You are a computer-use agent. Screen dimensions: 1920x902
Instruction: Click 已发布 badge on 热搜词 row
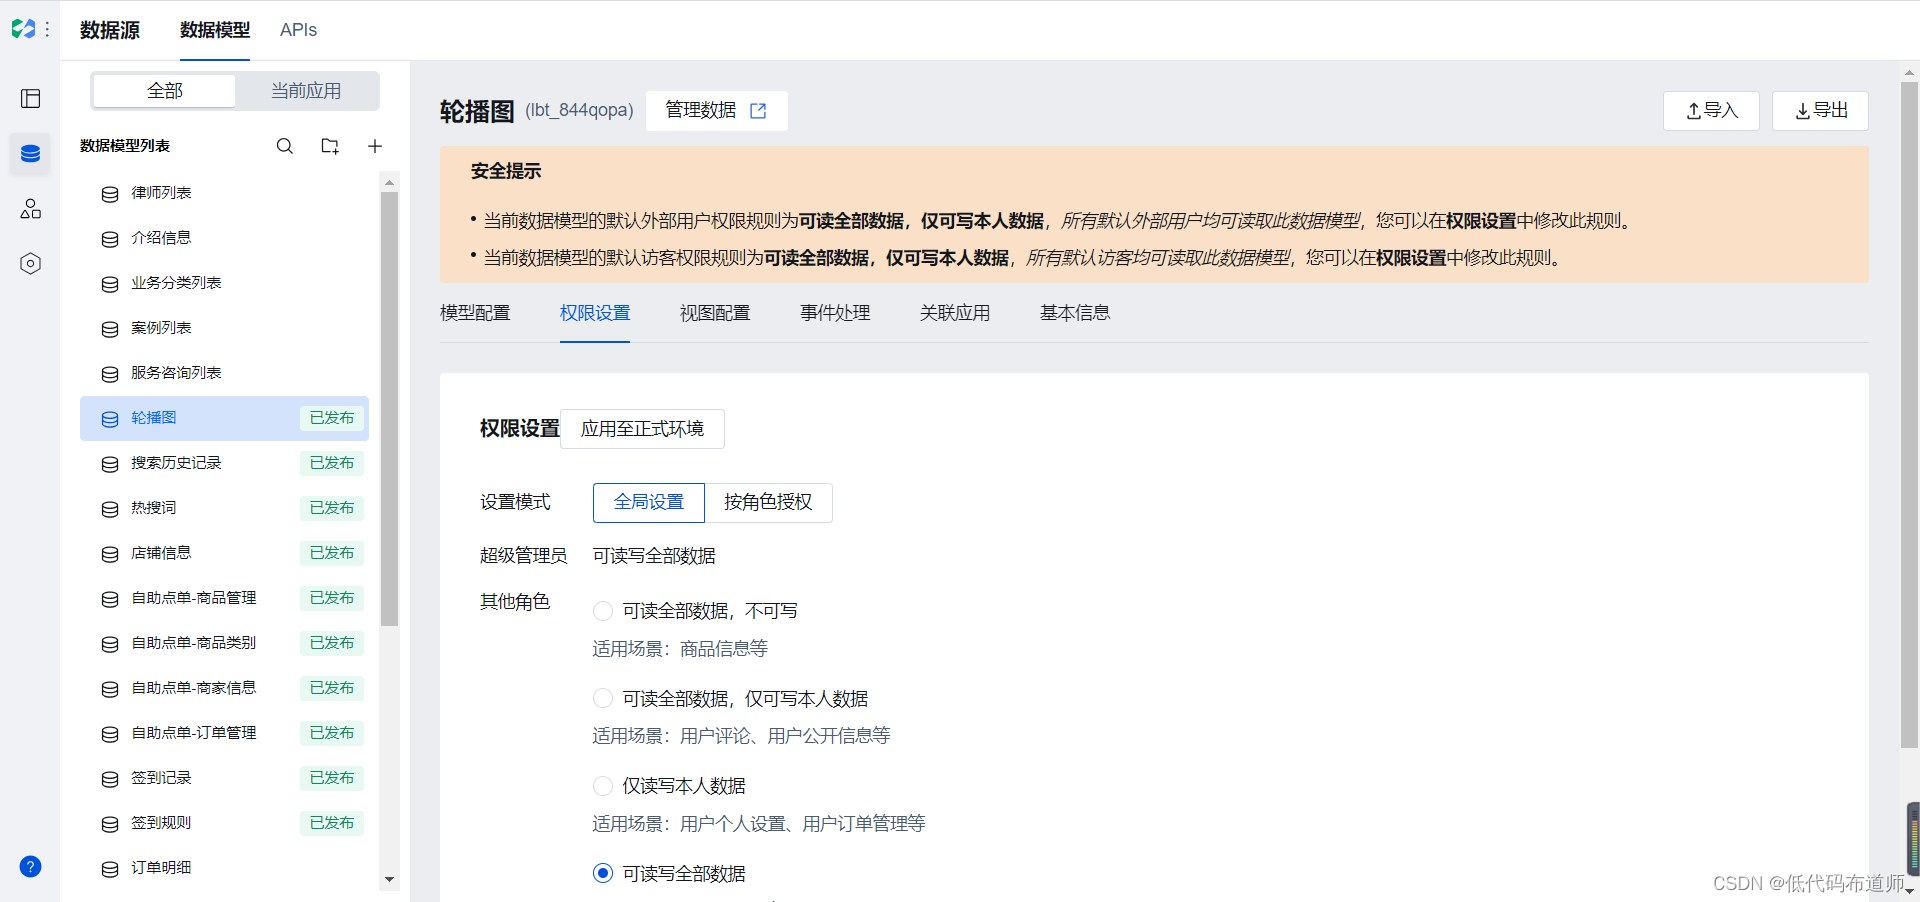click(332, 508)
